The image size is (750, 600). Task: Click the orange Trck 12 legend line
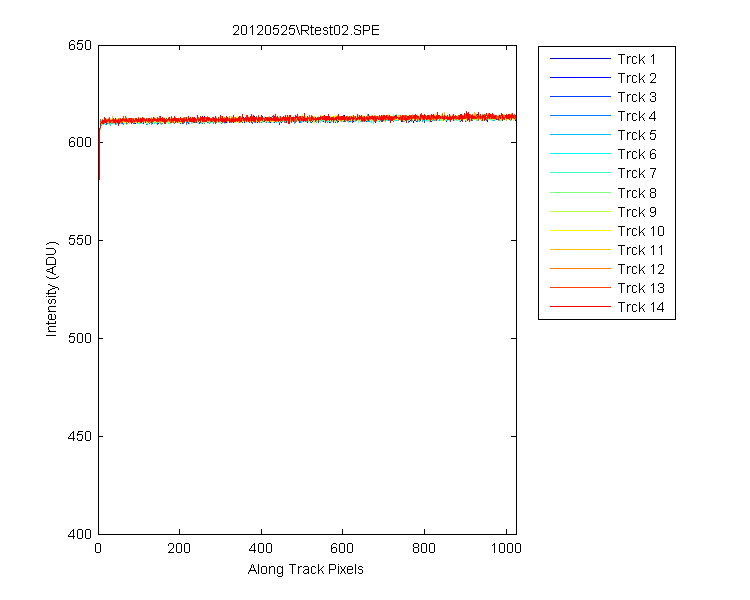[x=580, y=268]
